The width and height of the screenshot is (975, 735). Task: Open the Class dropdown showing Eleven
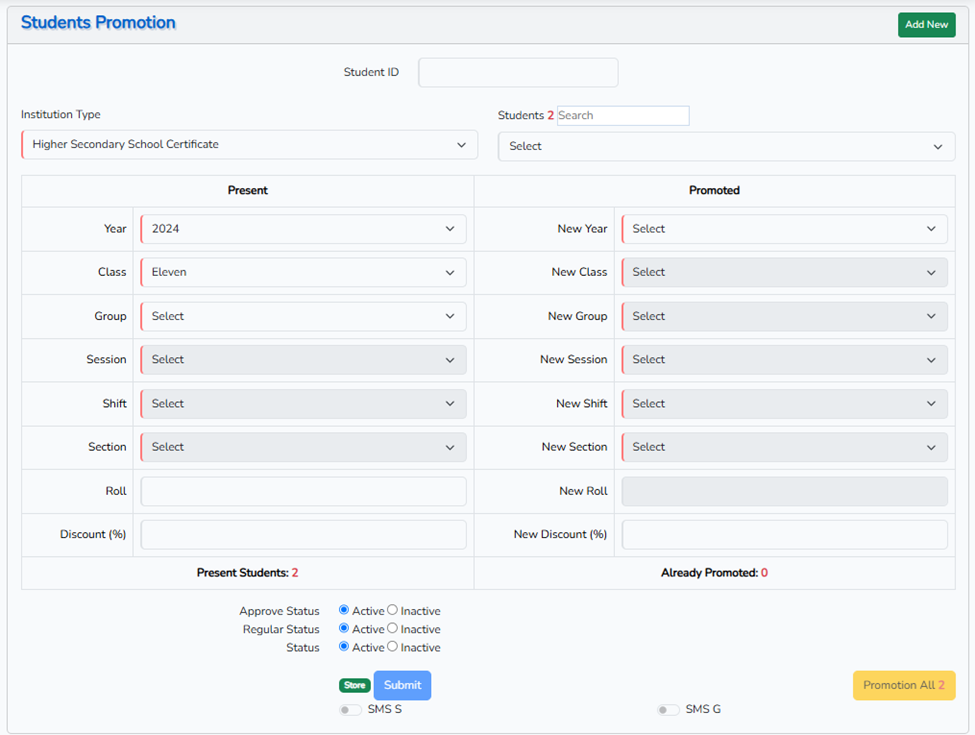pos(303,272)
